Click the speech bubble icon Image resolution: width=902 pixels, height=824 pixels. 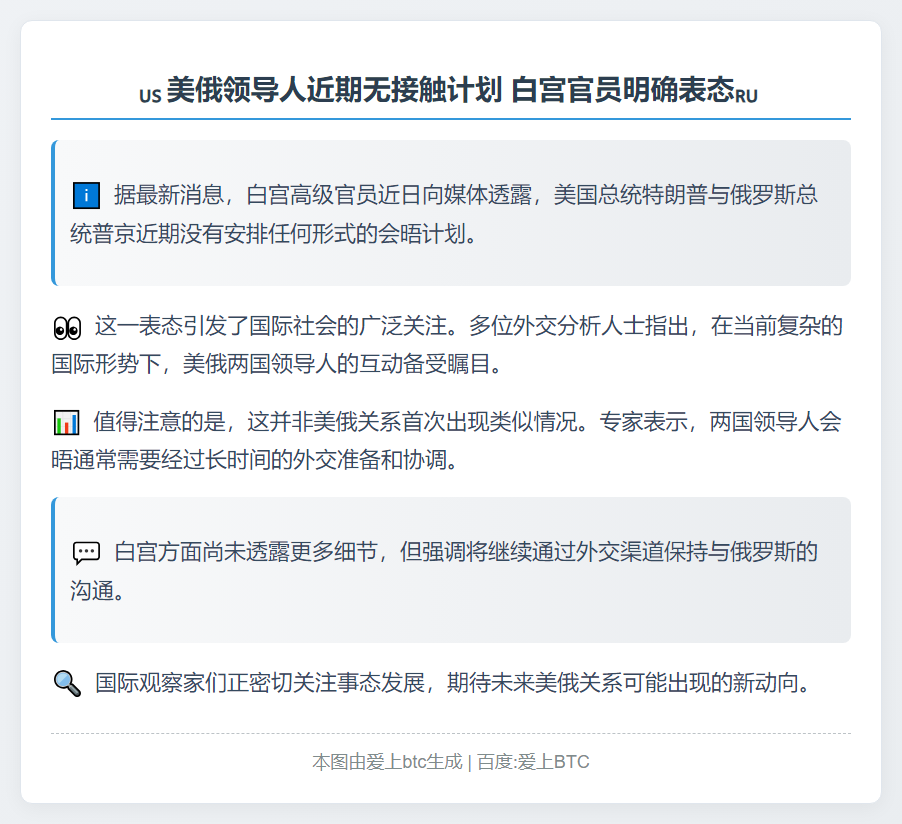coord(86,552)
